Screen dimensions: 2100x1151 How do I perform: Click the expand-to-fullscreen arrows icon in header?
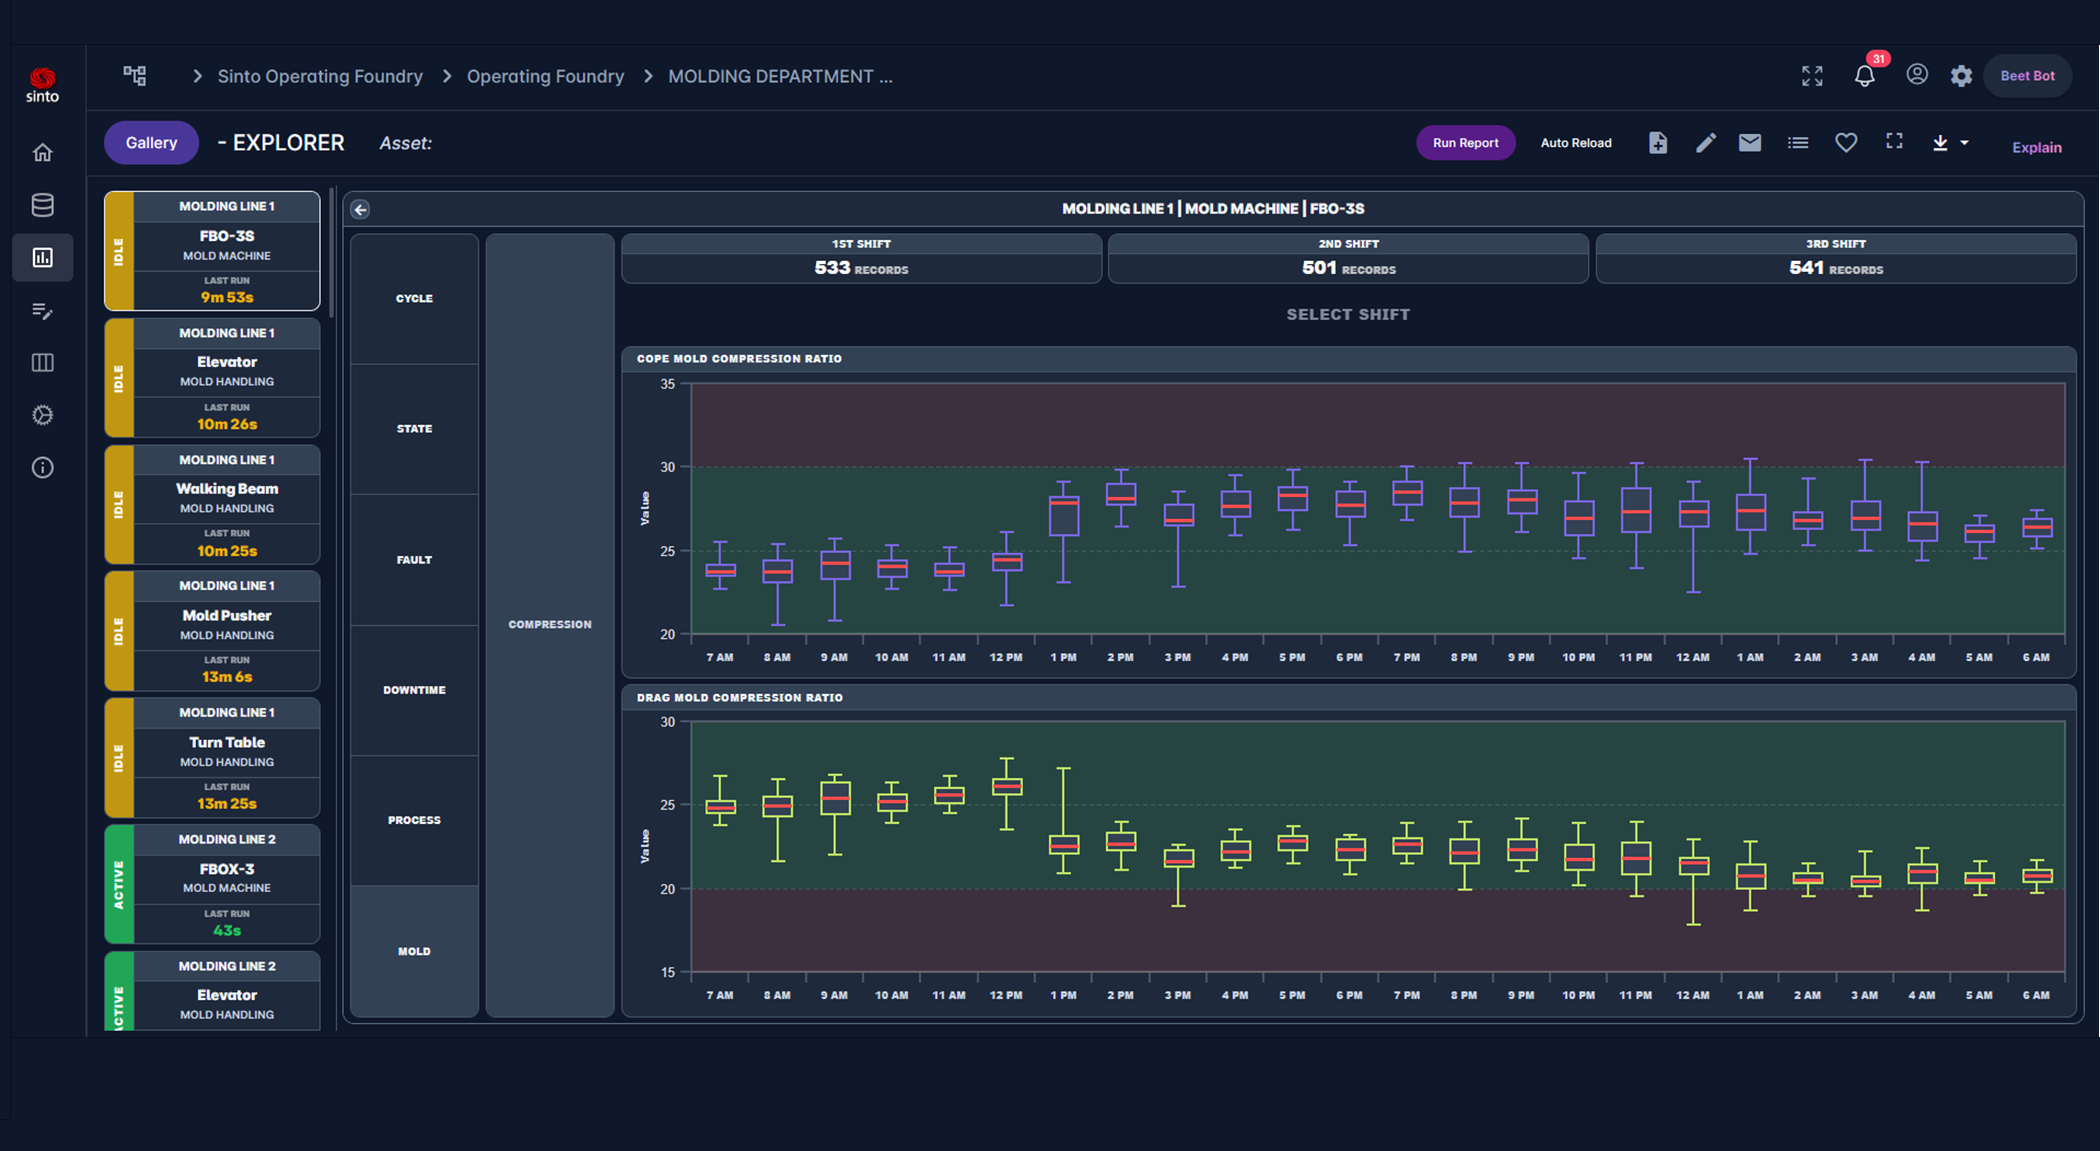1812,76
